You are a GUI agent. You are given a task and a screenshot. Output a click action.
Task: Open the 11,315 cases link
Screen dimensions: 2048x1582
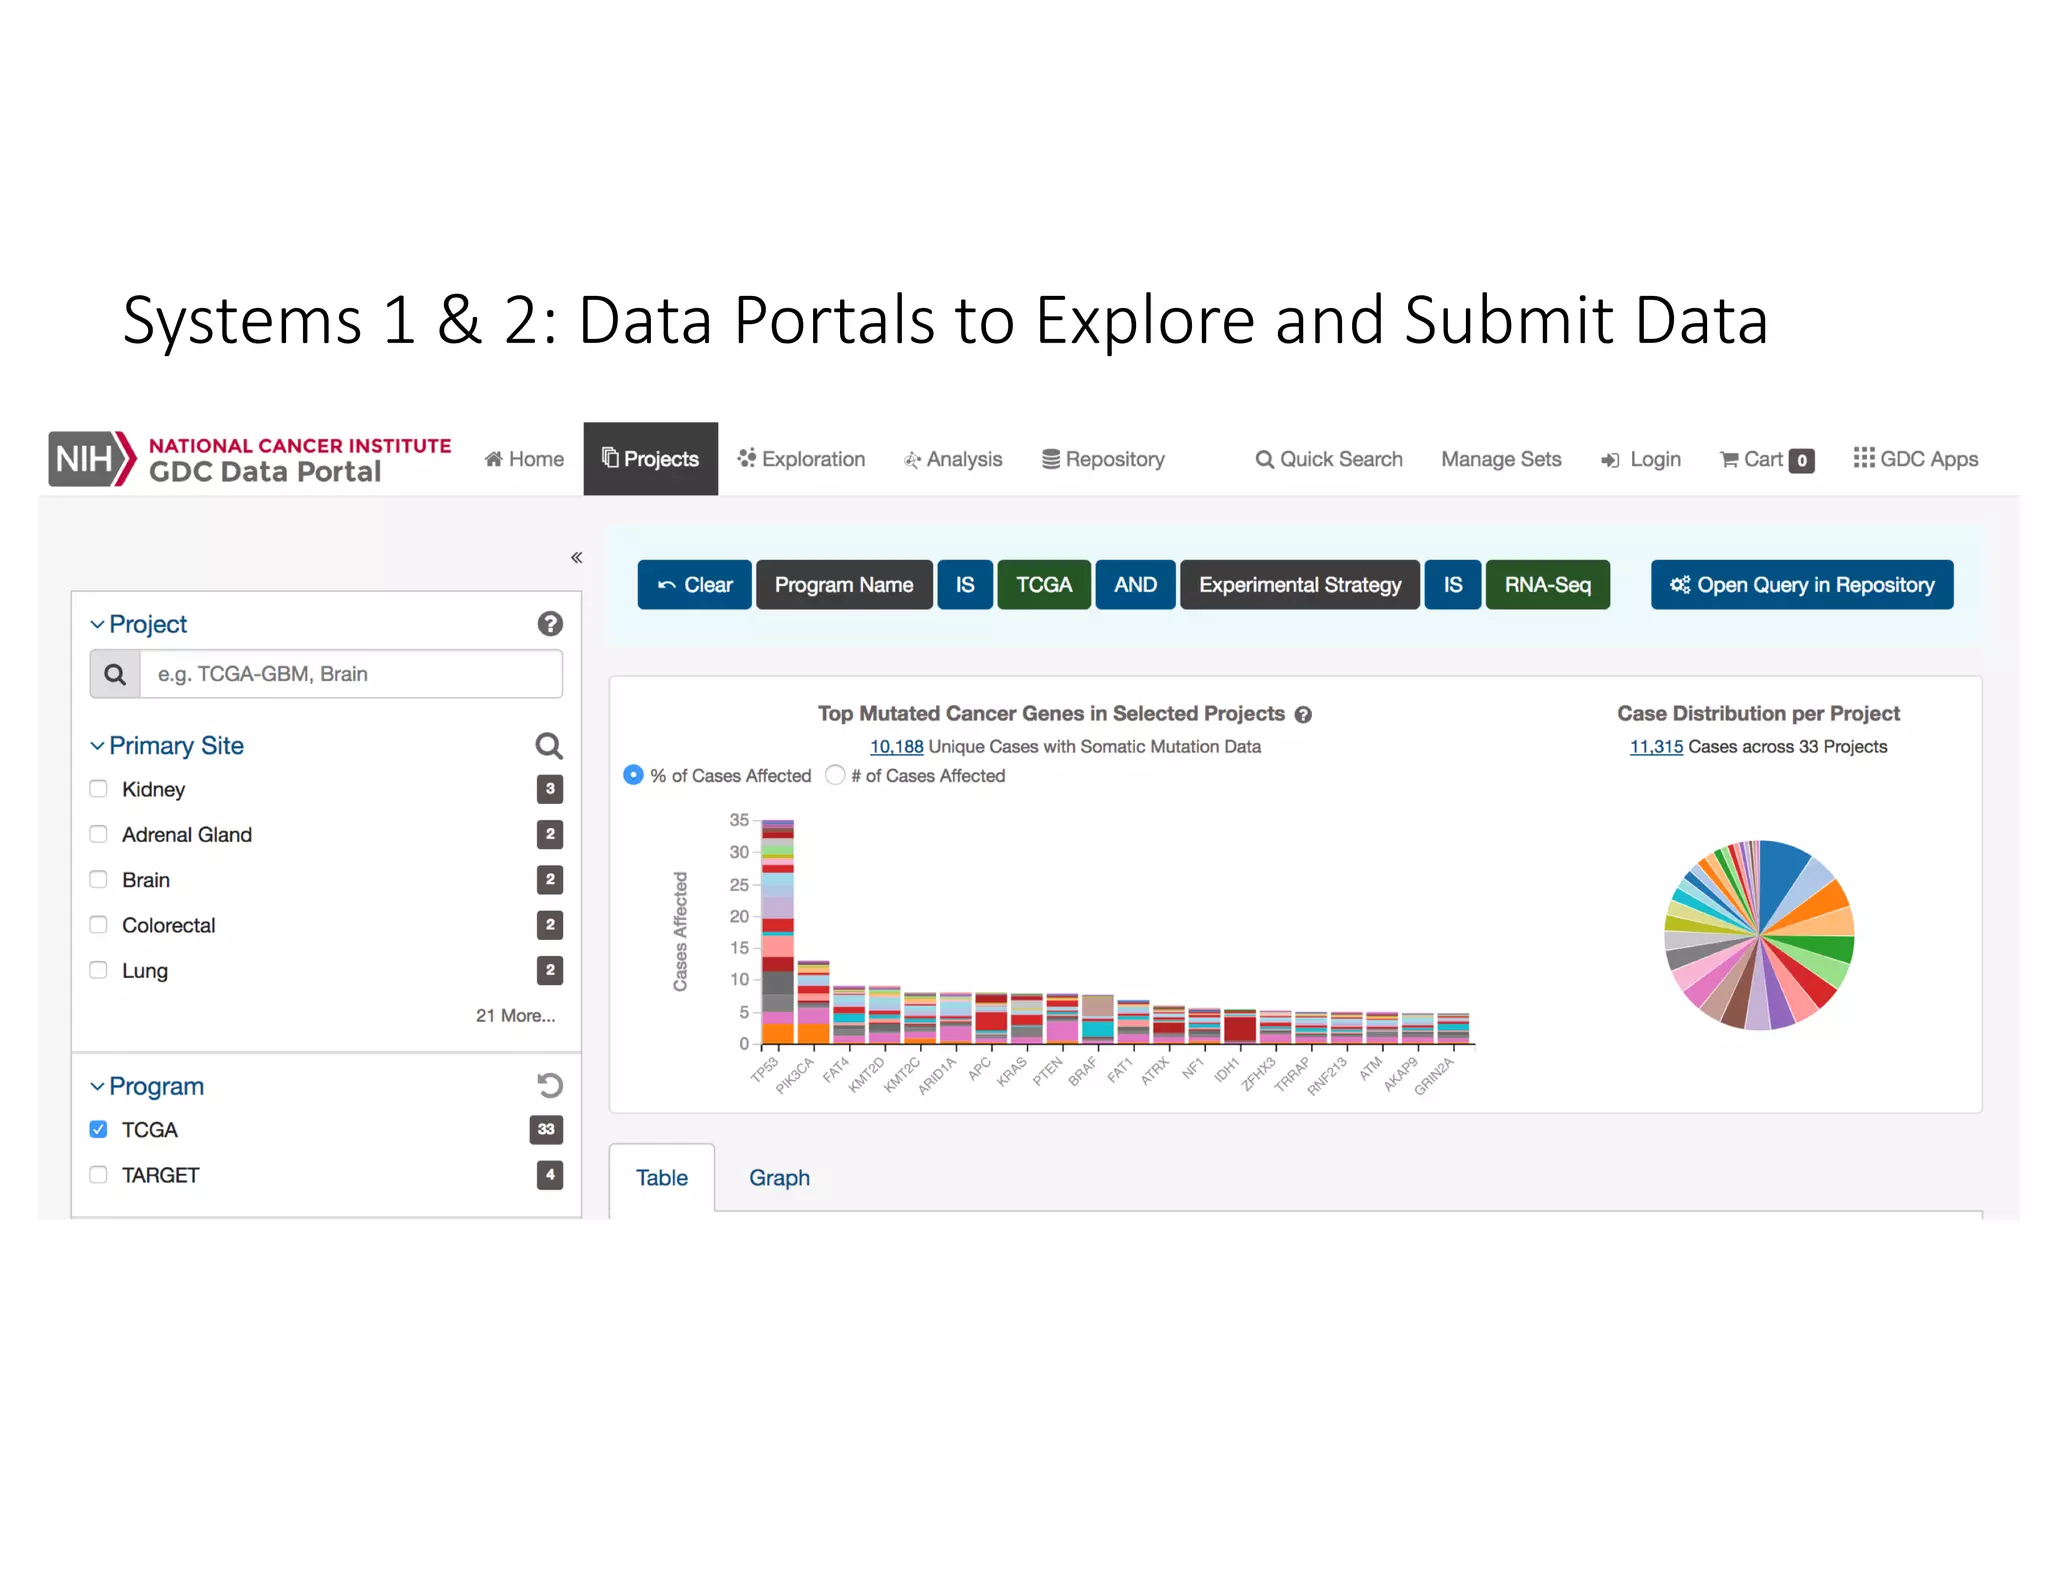pos(1656,747)
